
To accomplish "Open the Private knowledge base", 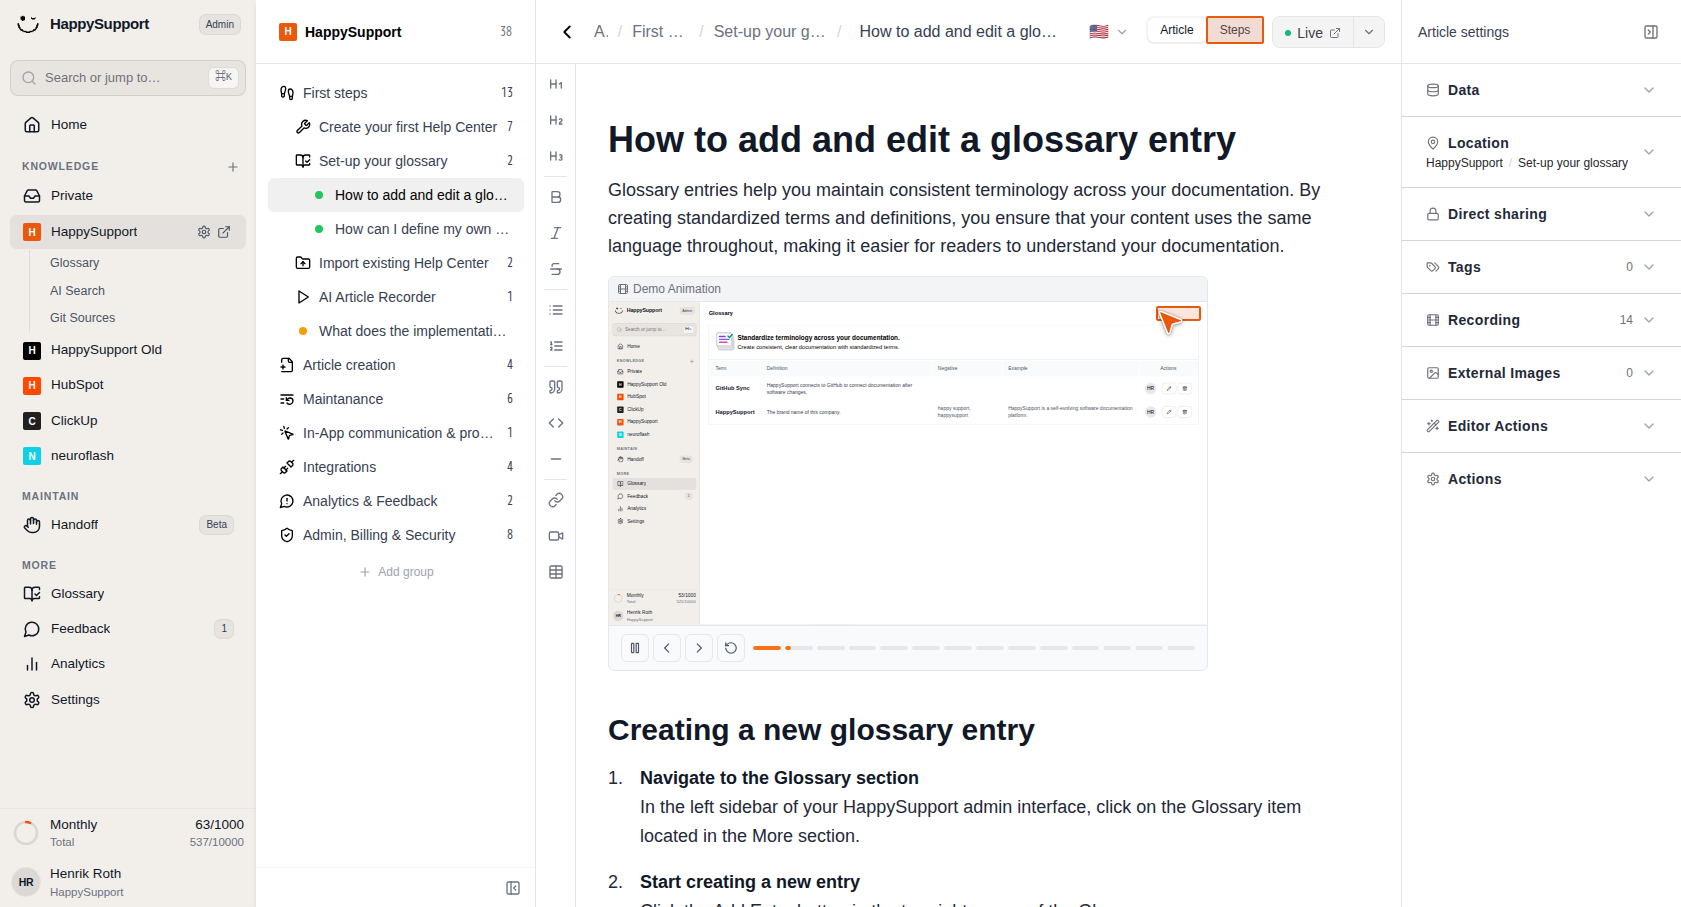I will [128, 196].
